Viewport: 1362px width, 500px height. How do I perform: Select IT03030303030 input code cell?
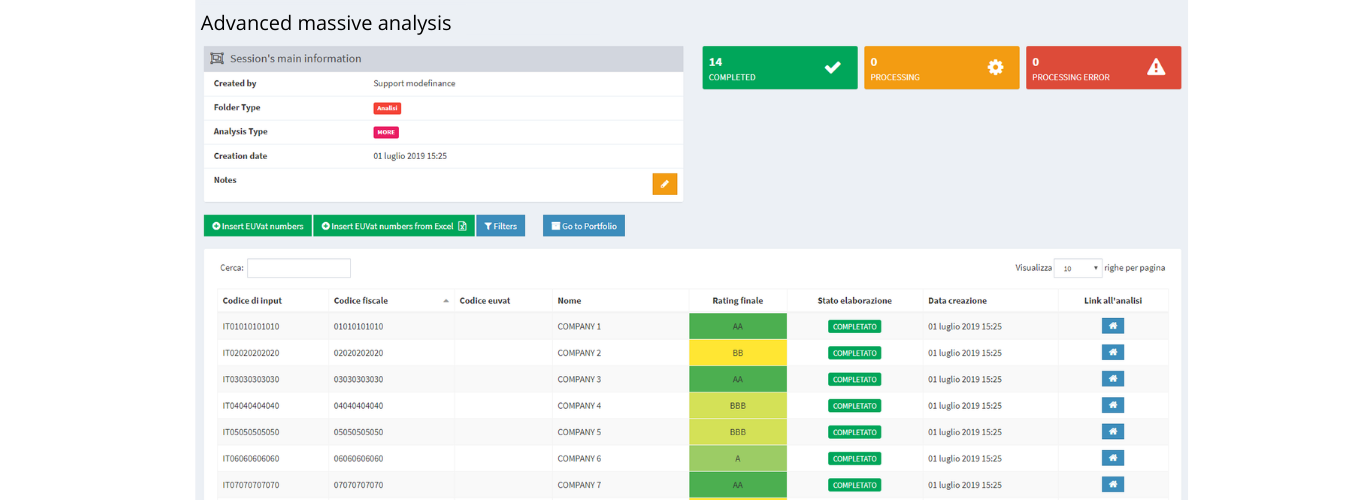(x=273, y=379)
